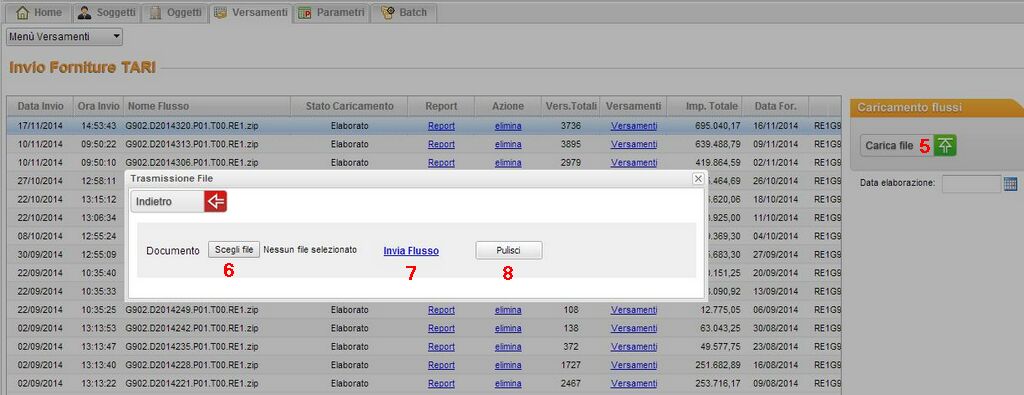Image resolution: width=1024 pixels, height=395 pixels.
Task: Open the Parametri tab
Action: (x=331, y=12)
